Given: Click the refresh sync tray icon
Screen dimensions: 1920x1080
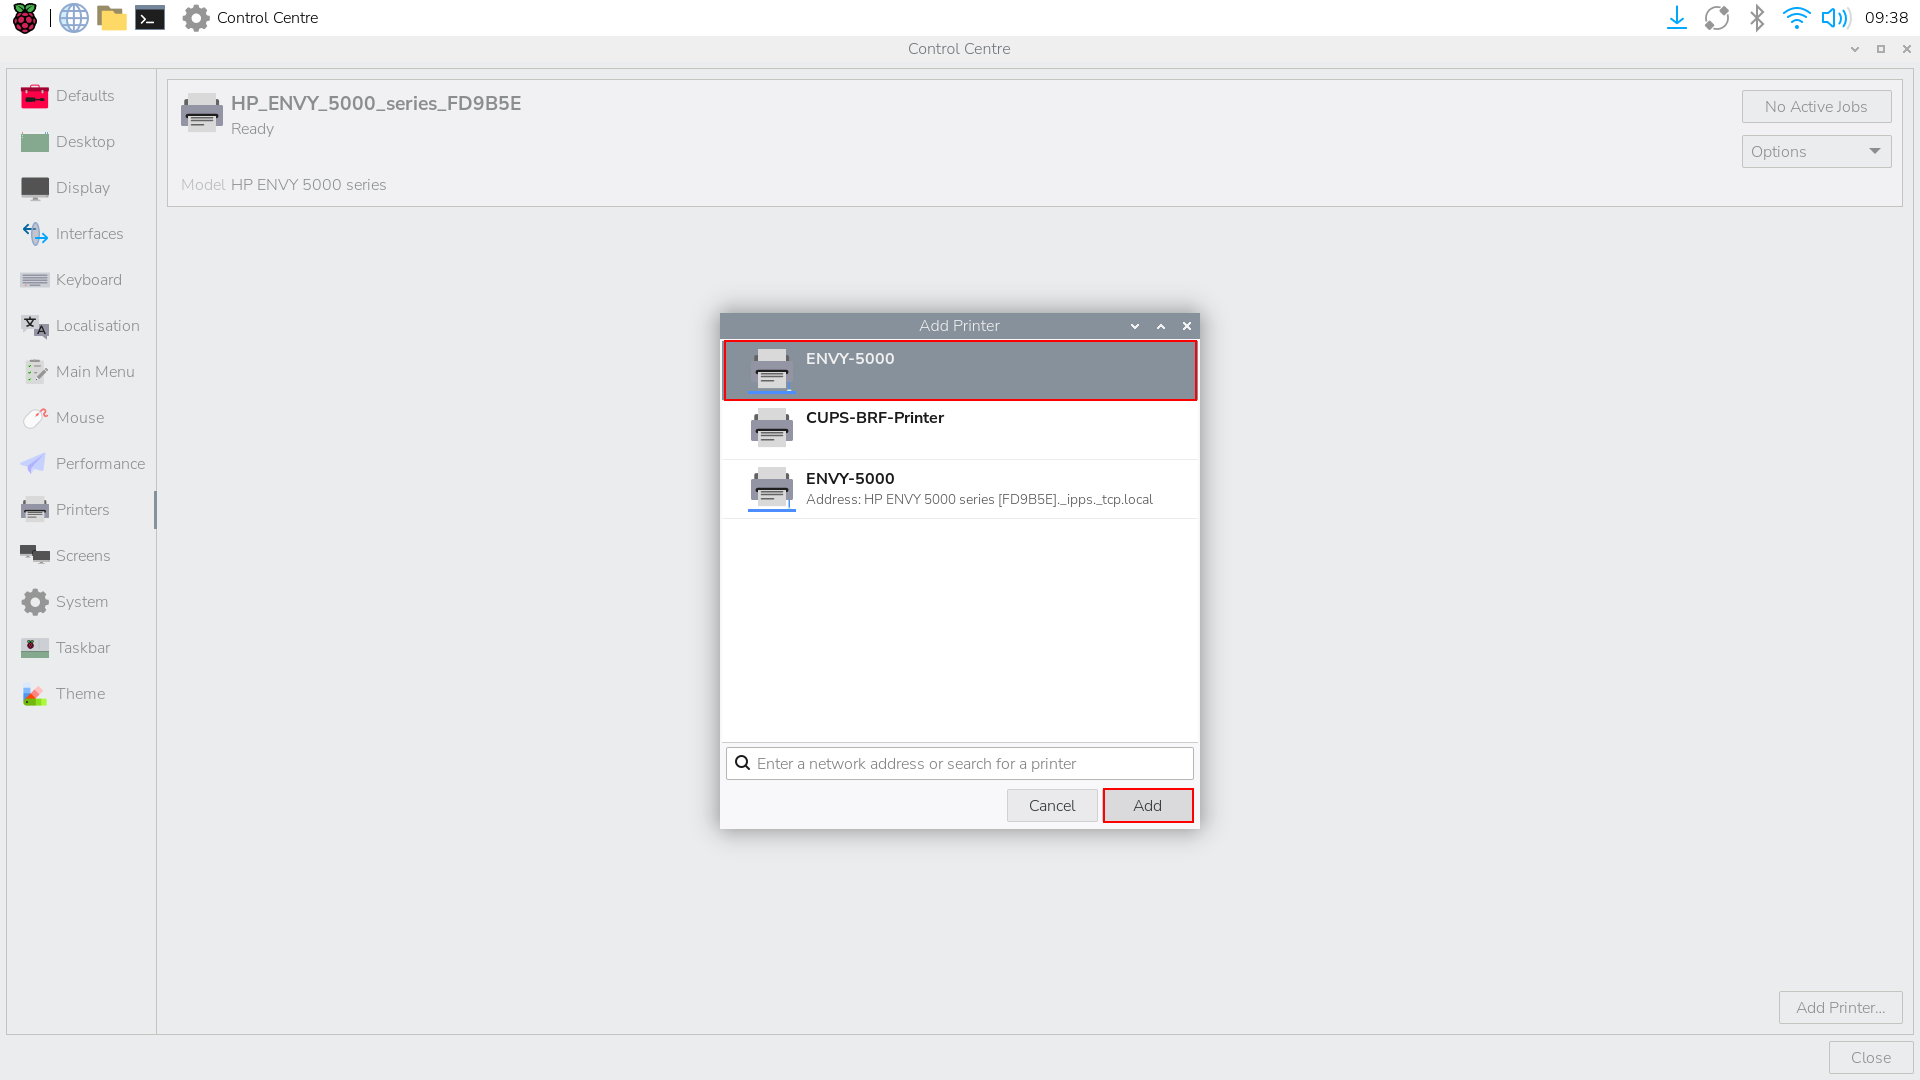Looking at the screenshot, I should pos(1717,18).
